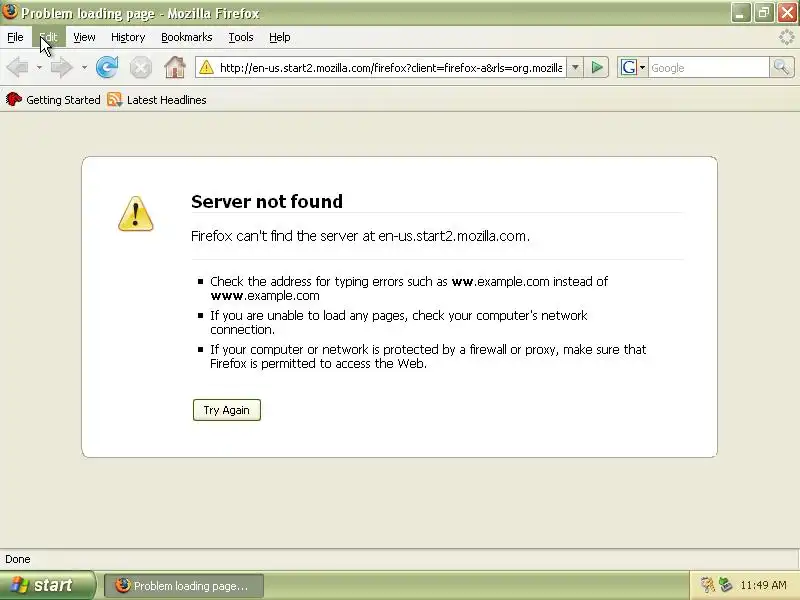Open the File menu
This screenshot has width=800, height=600.
15,37
